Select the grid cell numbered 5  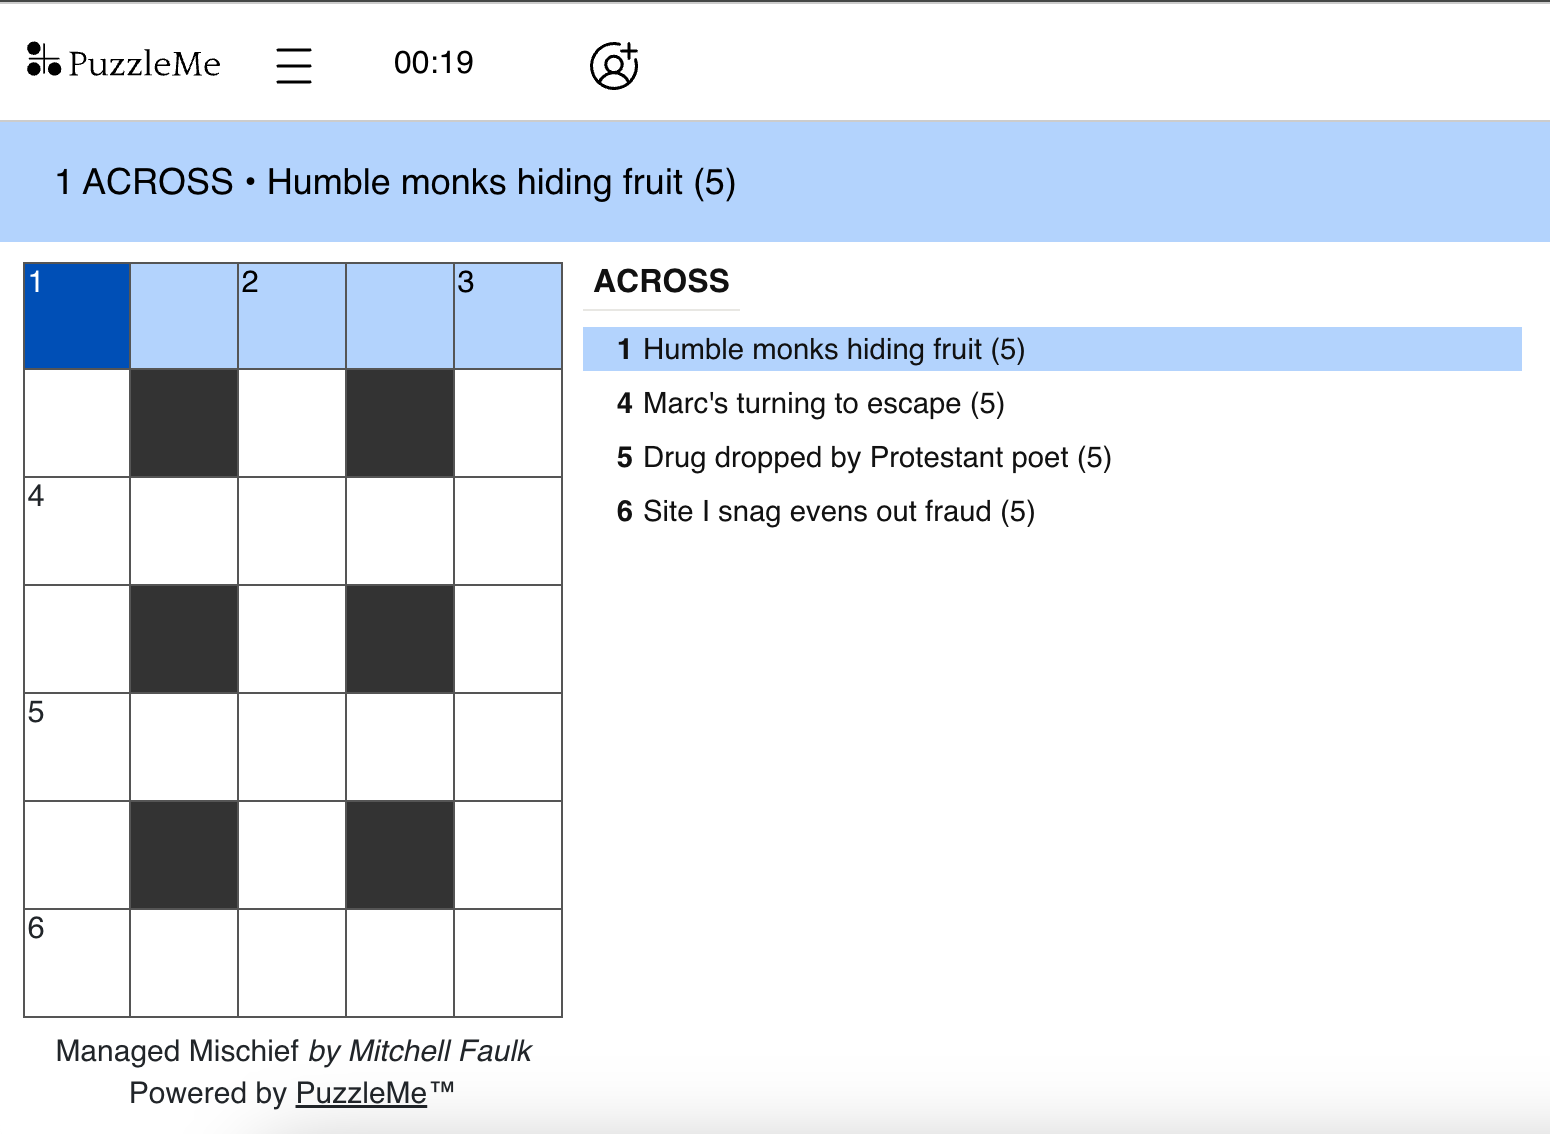77,747
